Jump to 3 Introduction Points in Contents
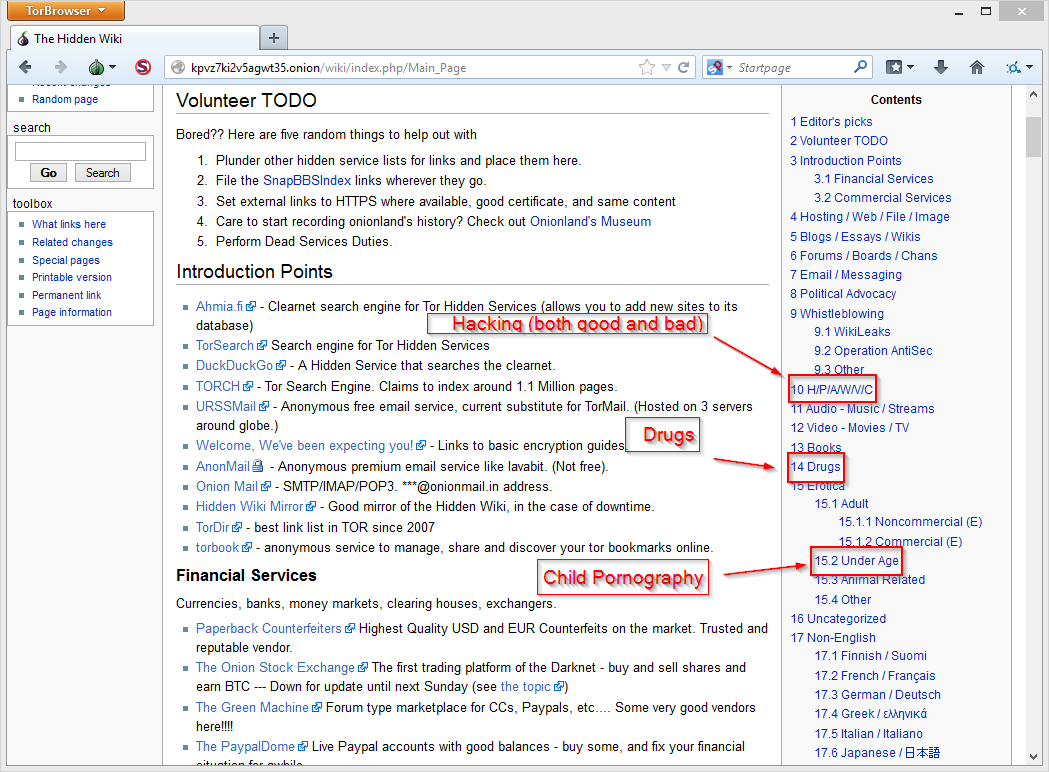This screenshot has width=1049, height=772. pyautogui.click(x=846, y=161)
